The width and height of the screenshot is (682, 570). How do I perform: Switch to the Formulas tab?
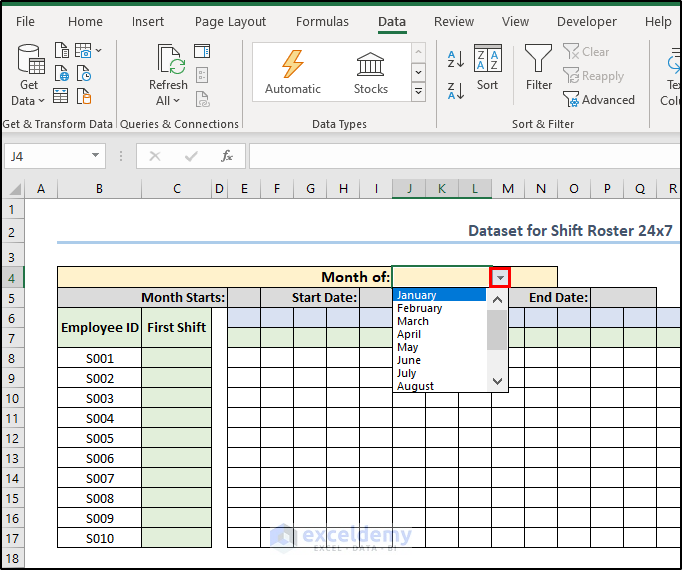tap(322, 21)
